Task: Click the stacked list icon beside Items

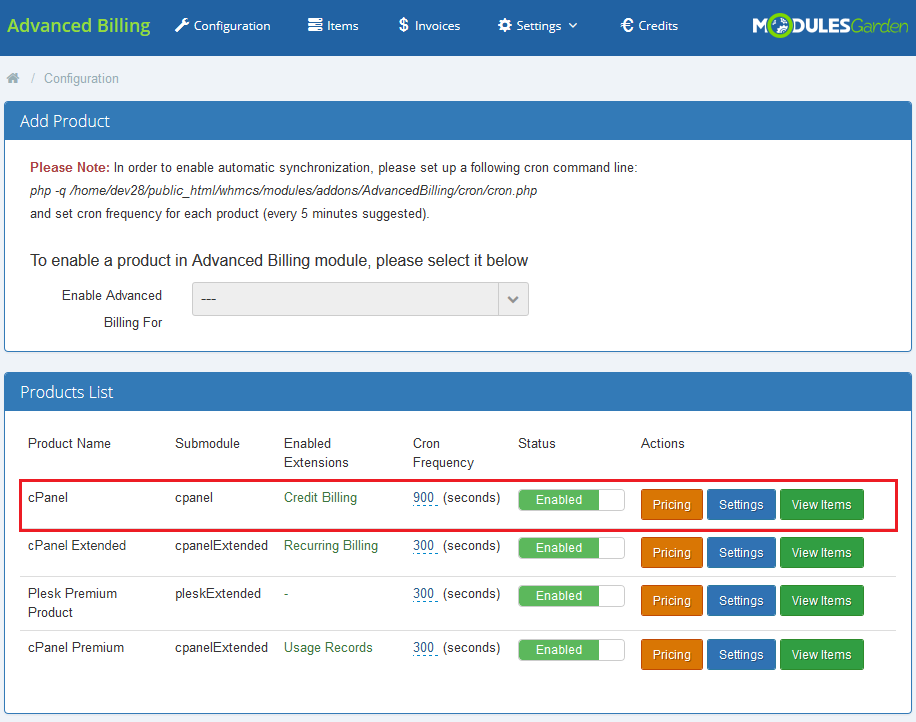Action: click(x=315, y=25)
